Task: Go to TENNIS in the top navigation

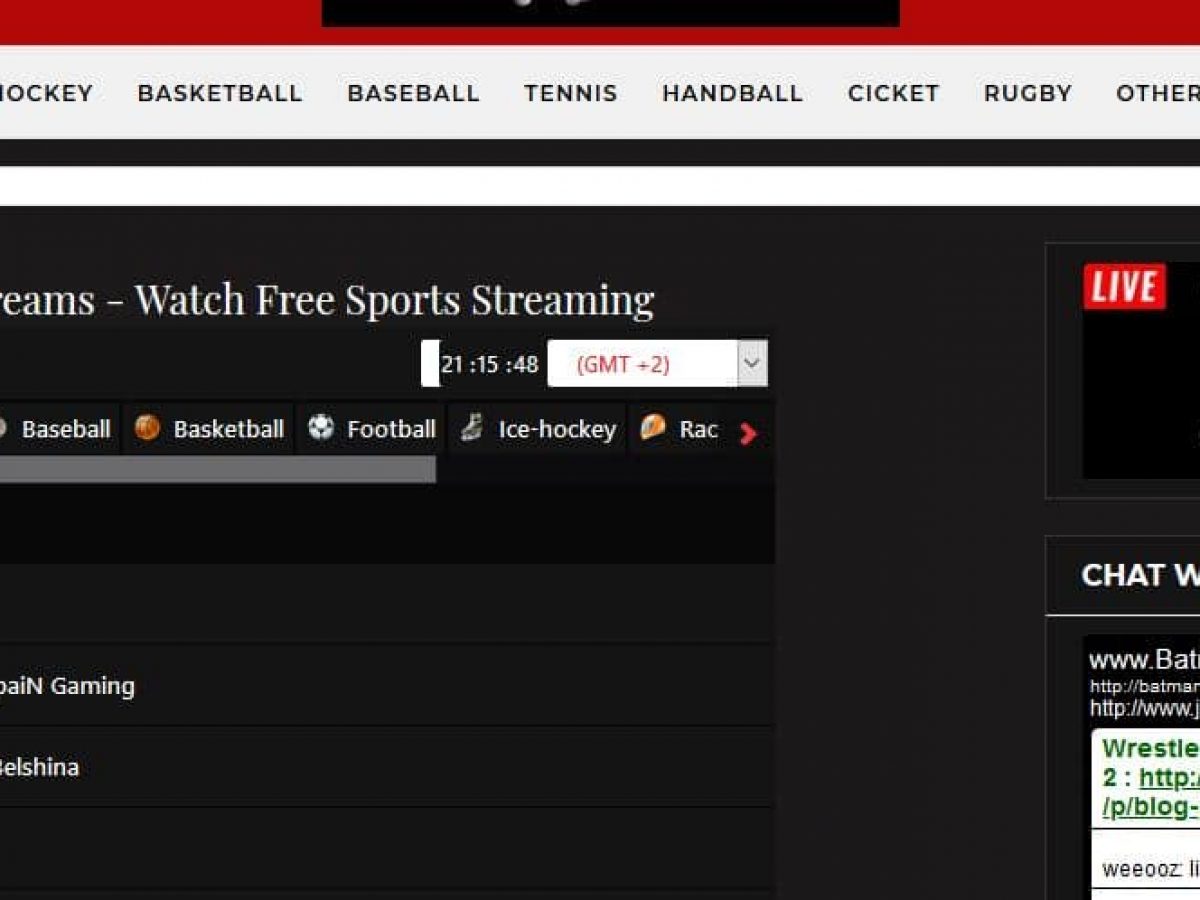Action: [570, 93]
